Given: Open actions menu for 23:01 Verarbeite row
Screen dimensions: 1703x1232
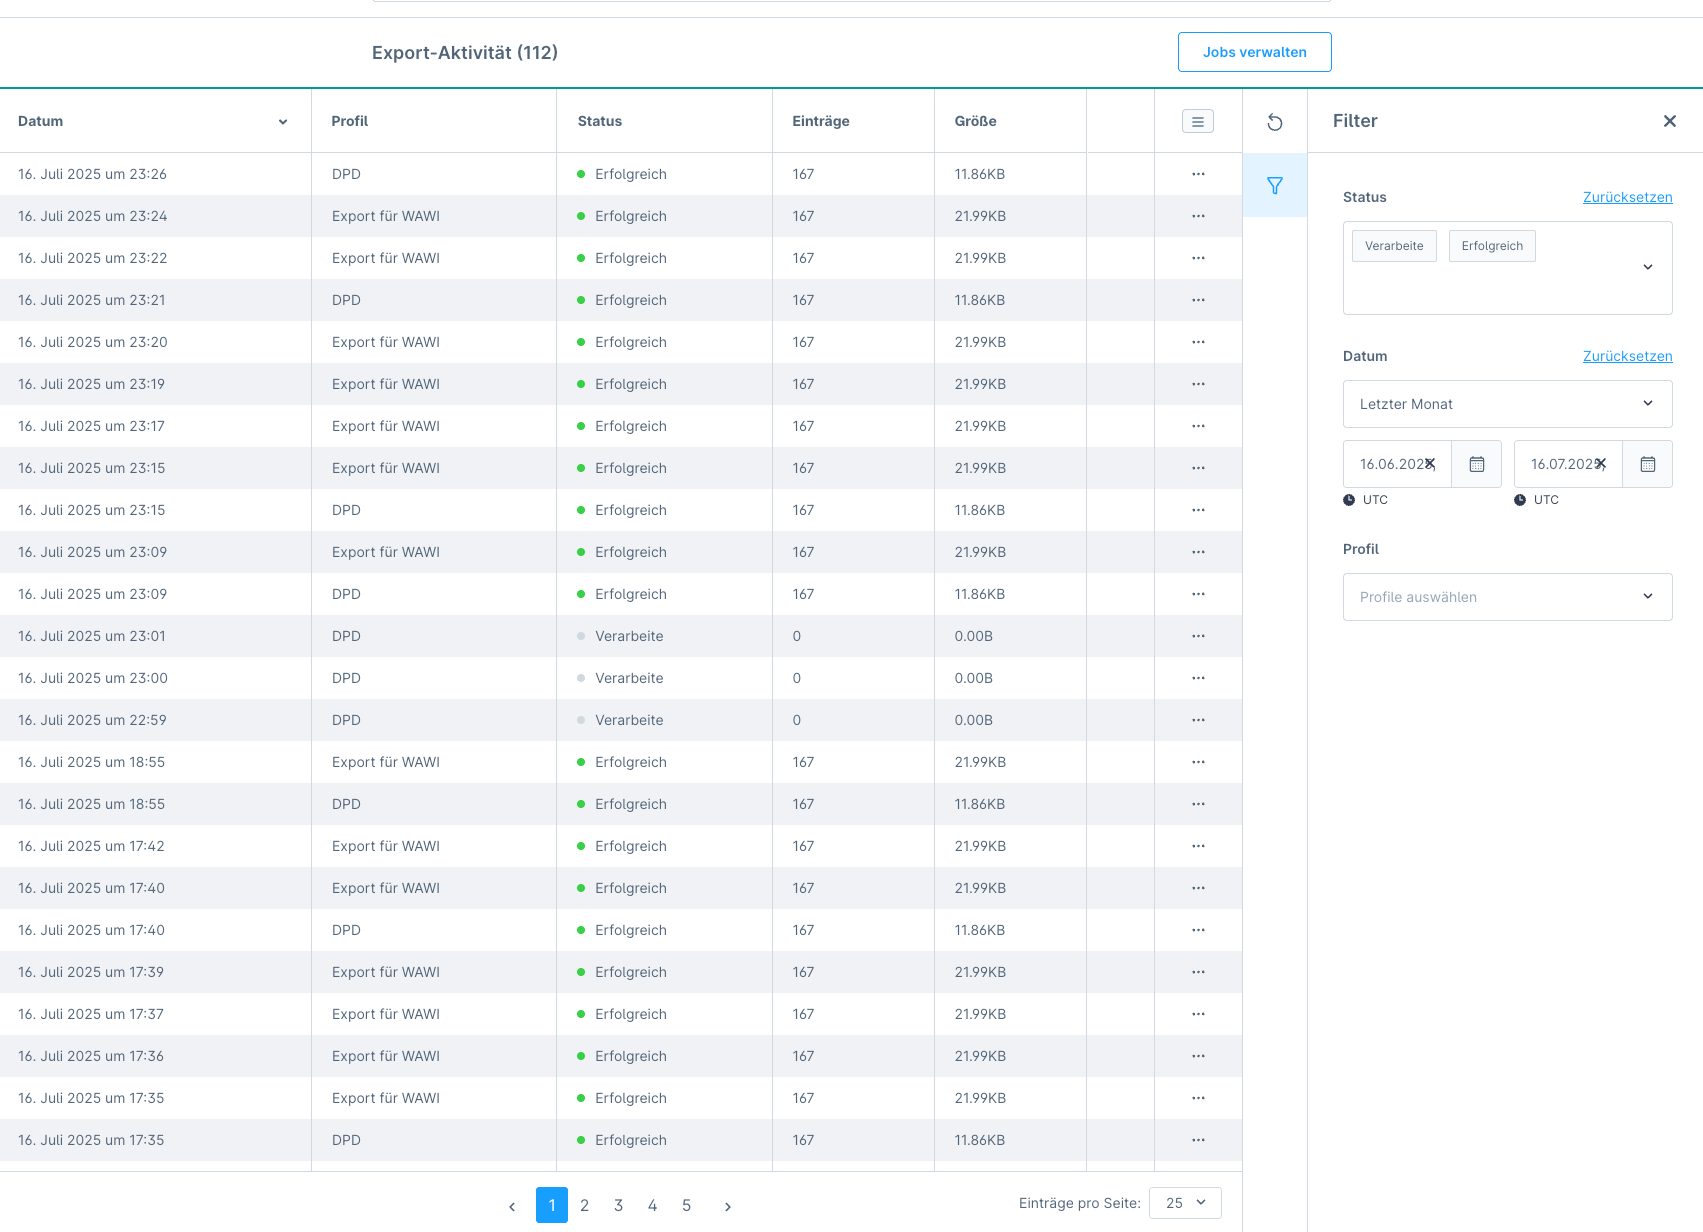Looking at the screenshot, I should point(1198,636).
